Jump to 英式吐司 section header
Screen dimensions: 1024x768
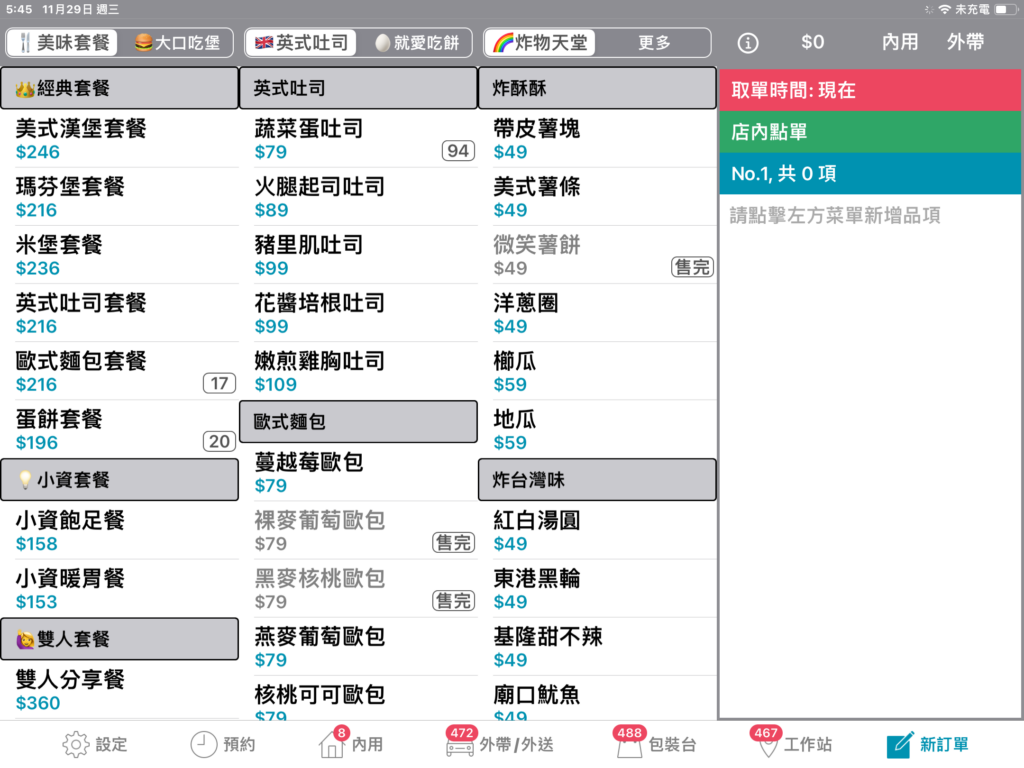pyautogui.click(x=359, y=88)
